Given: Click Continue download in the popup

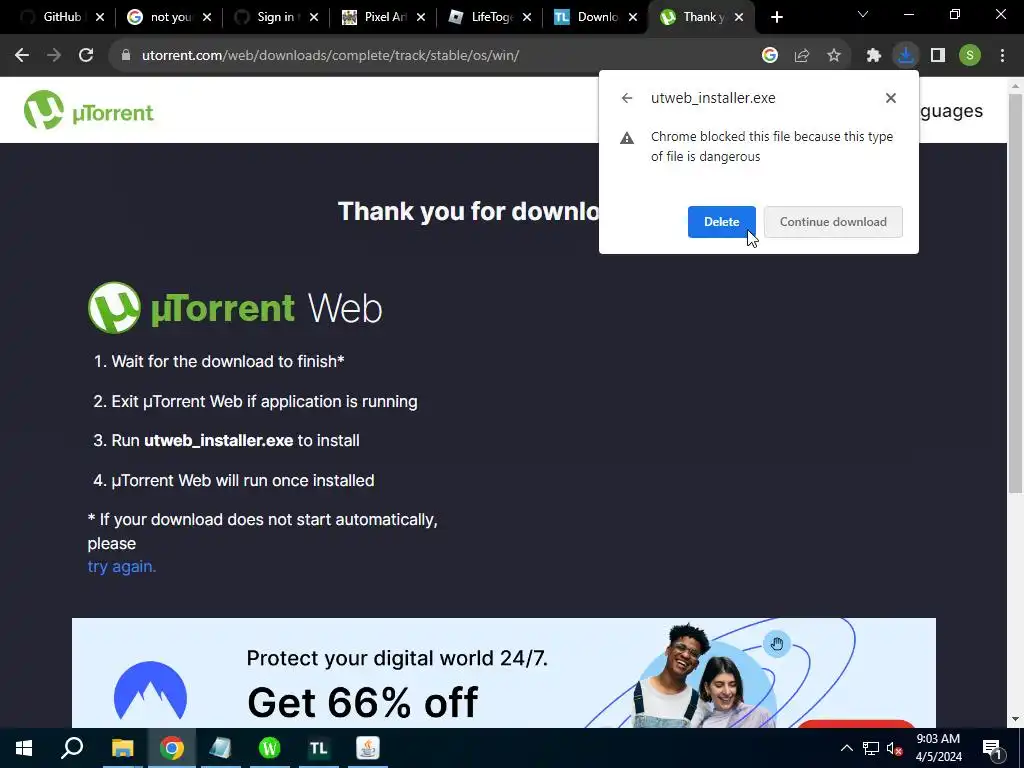Looking at the screenshot, I should click(833, 222).
